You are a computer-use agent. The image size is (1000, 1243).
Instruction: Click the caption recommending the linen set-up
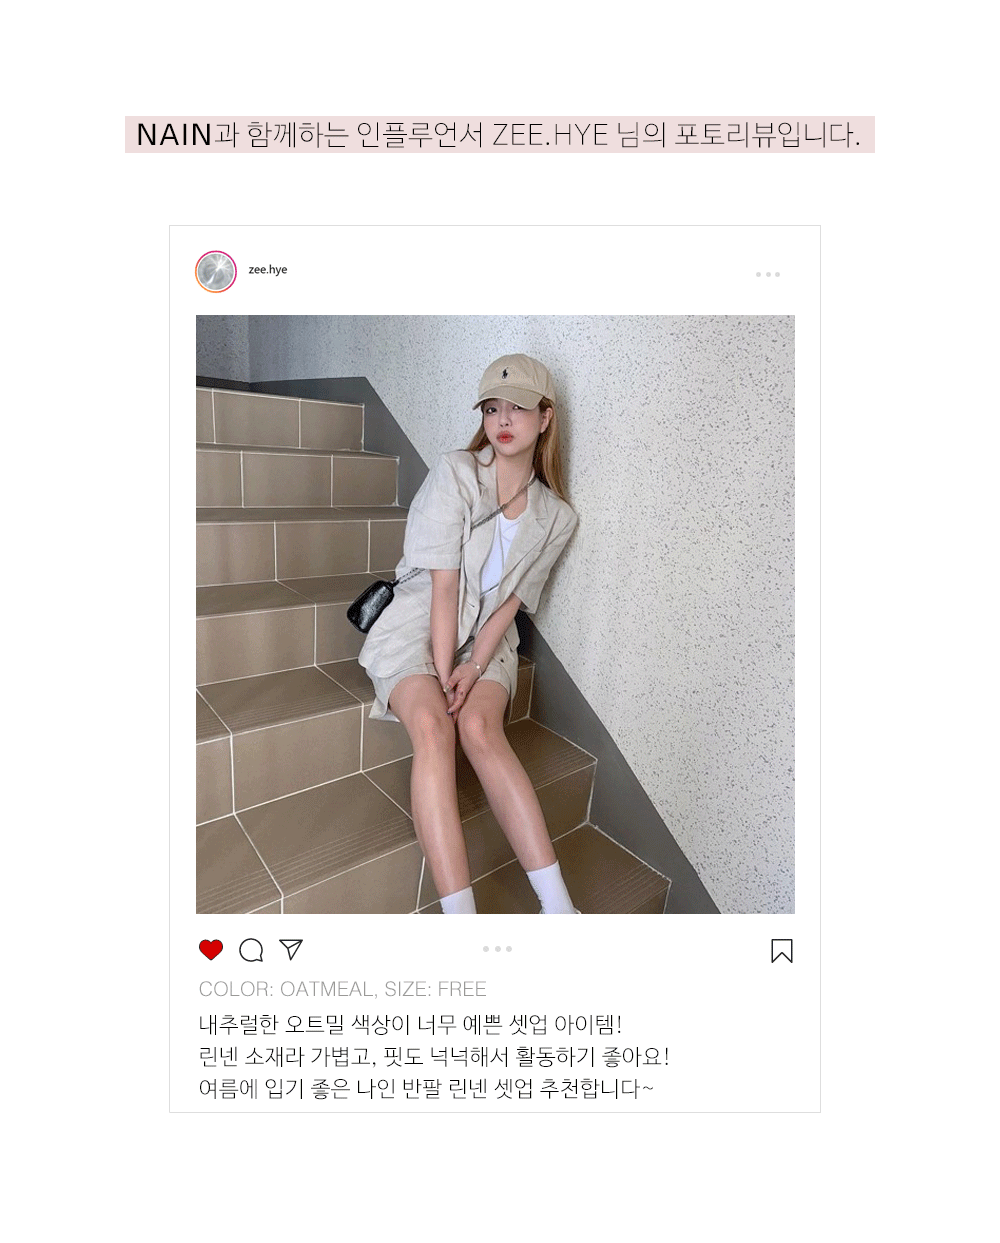point(426,1089)
